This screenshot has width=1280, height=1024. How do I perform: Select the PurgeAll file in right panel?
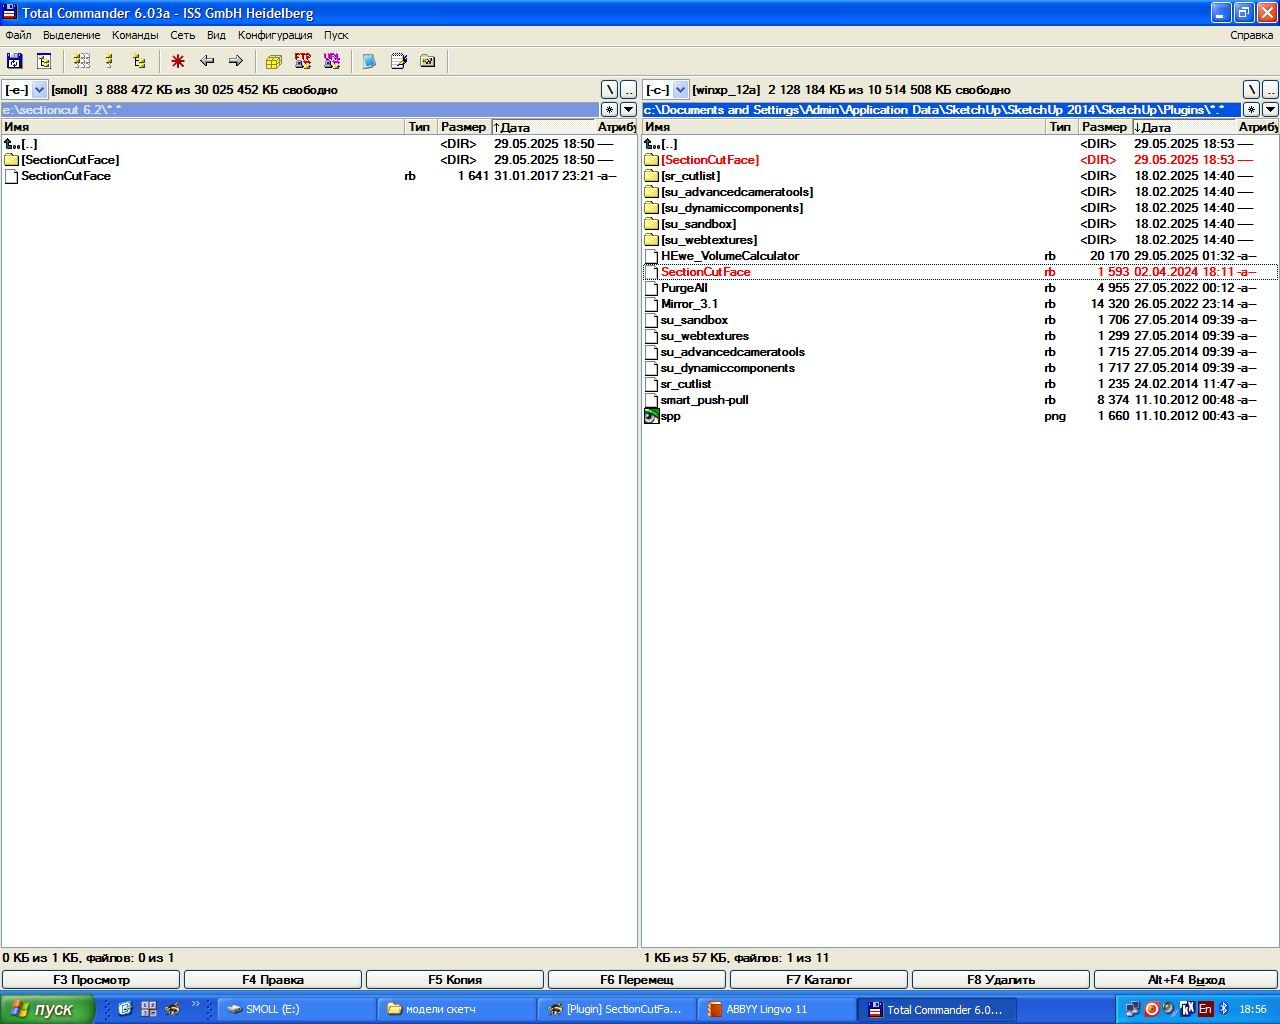(684, 288)
